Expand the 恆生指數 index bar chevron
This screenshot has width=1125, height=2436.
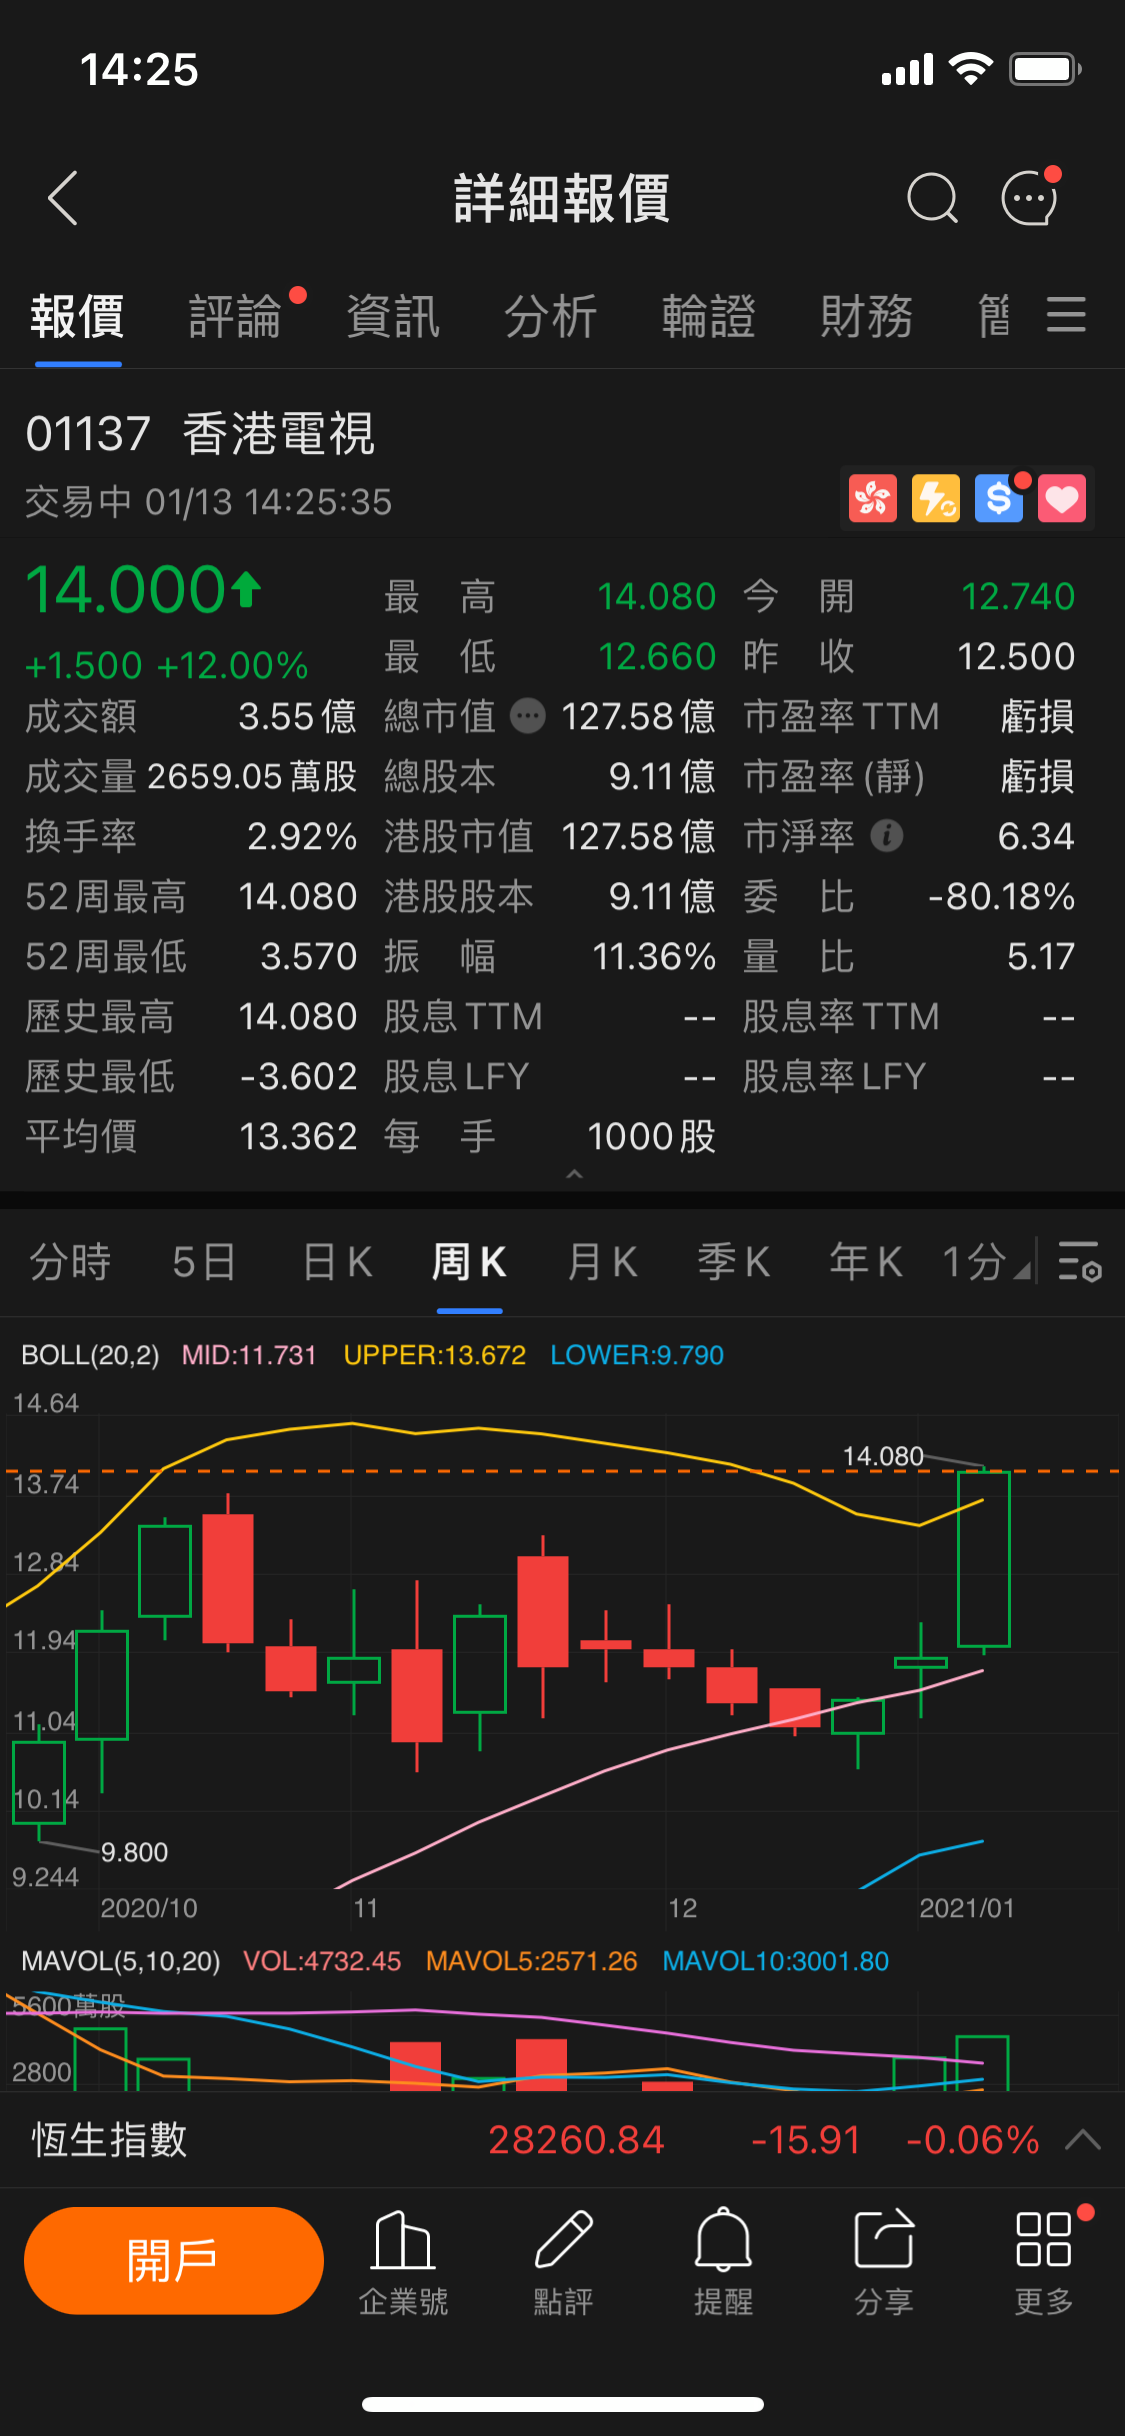pyautogui.click(x=1083, y=2140)
